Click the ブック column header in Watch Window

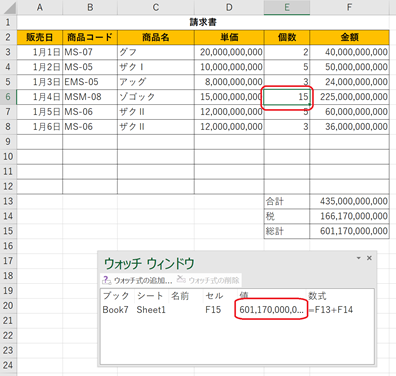(116, 296)
